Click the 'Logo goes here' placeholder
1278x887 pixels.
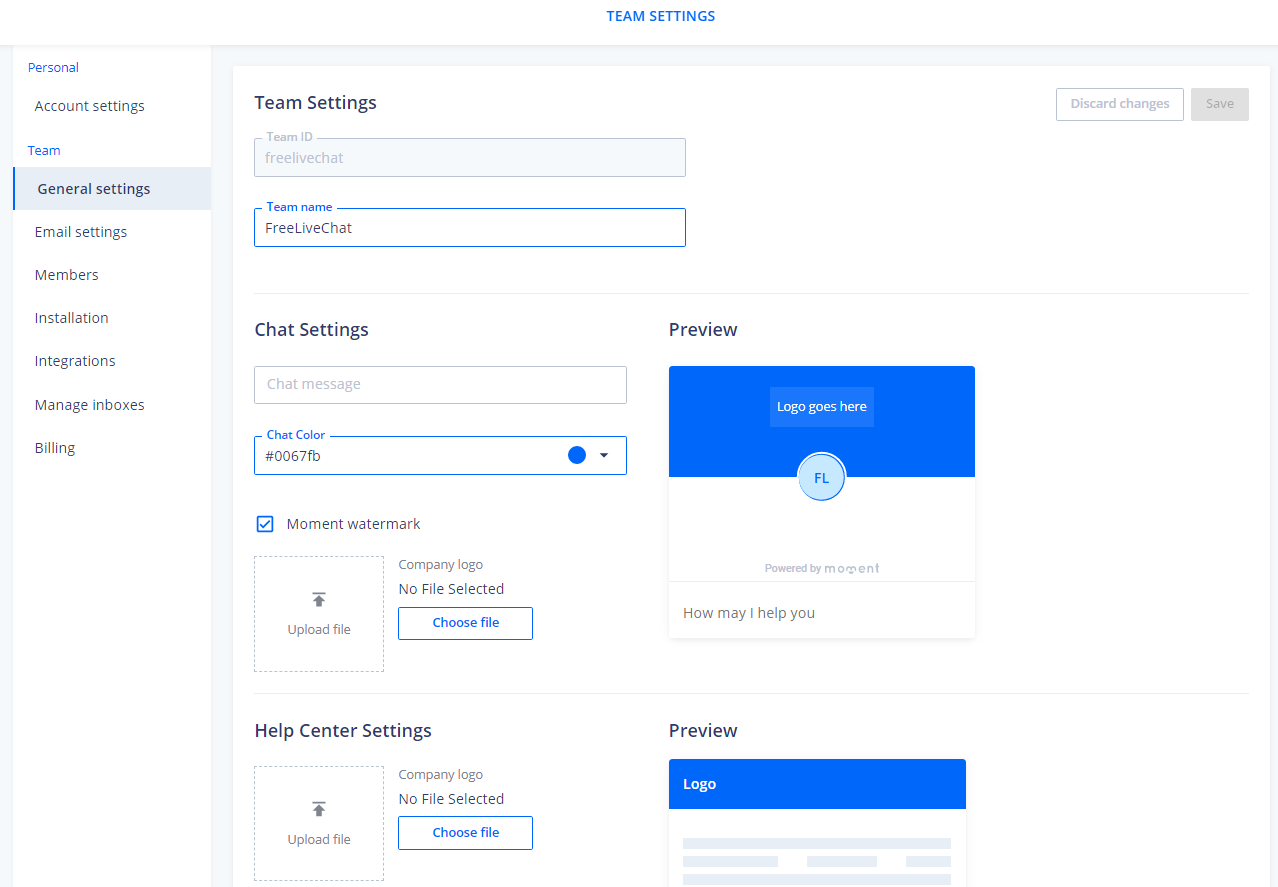821,407
